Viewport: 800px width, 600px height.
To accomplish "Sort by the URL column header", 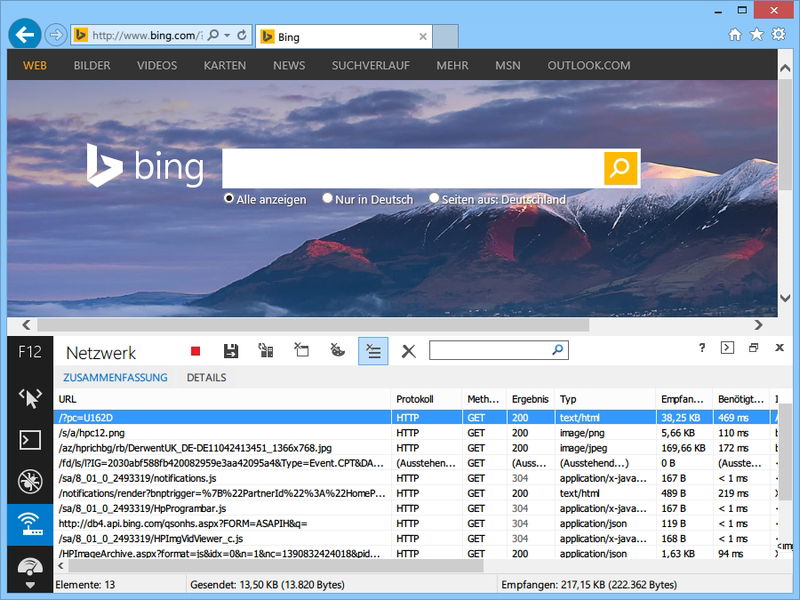I will (222, 399).
